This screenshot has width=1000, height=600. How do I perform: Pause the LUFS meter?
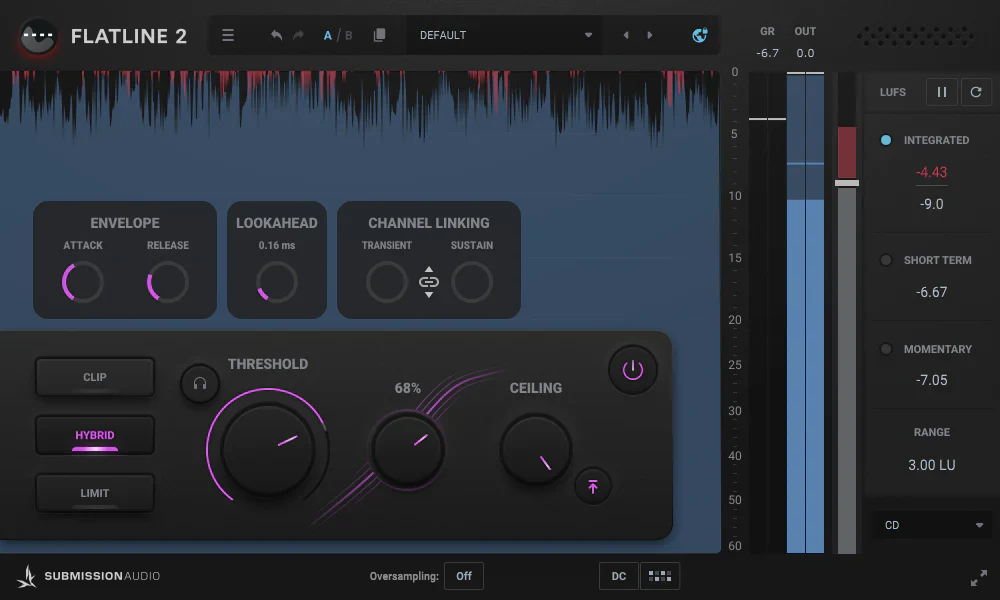click(x=941, y=91)
